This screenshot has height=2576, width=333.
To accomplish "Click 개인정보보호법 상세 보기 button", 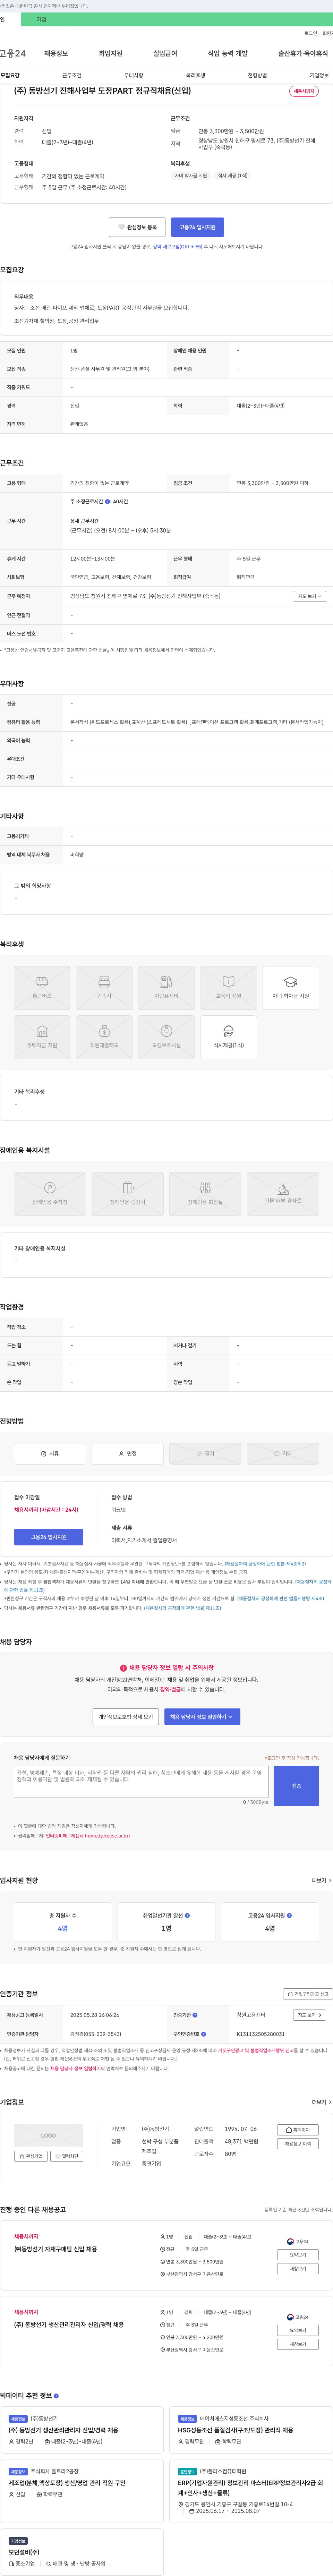I will [126, 1717].
